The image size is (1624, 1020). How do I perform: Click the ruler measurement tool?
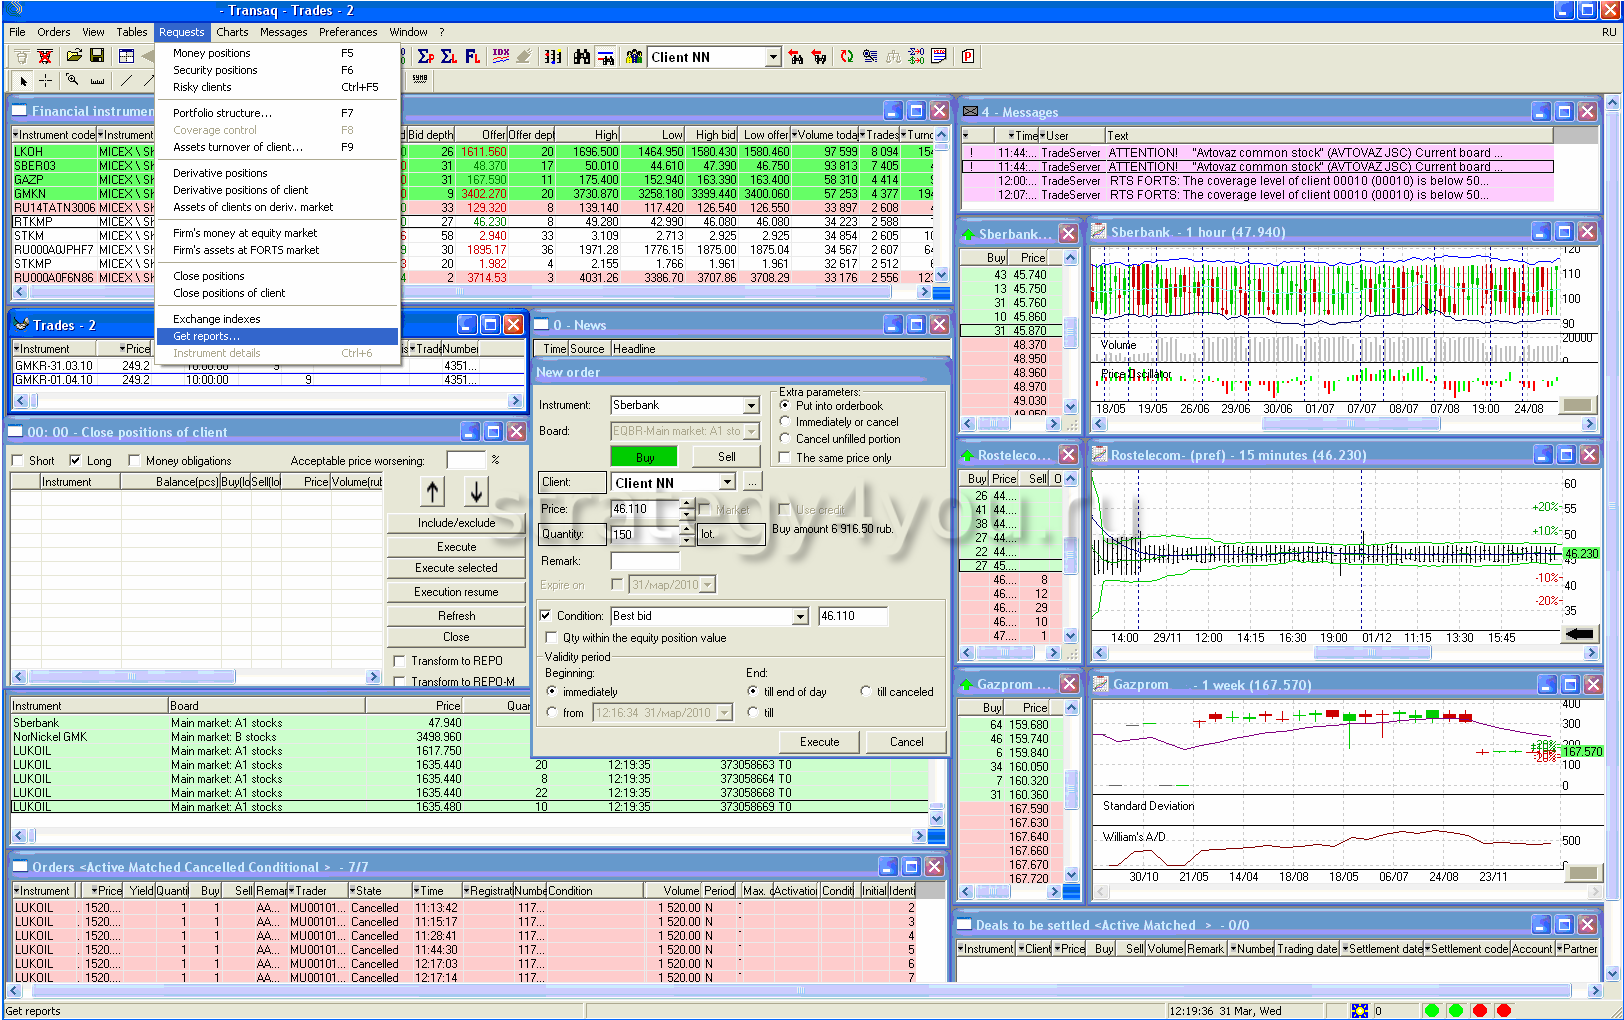click(x=97, y=80)
